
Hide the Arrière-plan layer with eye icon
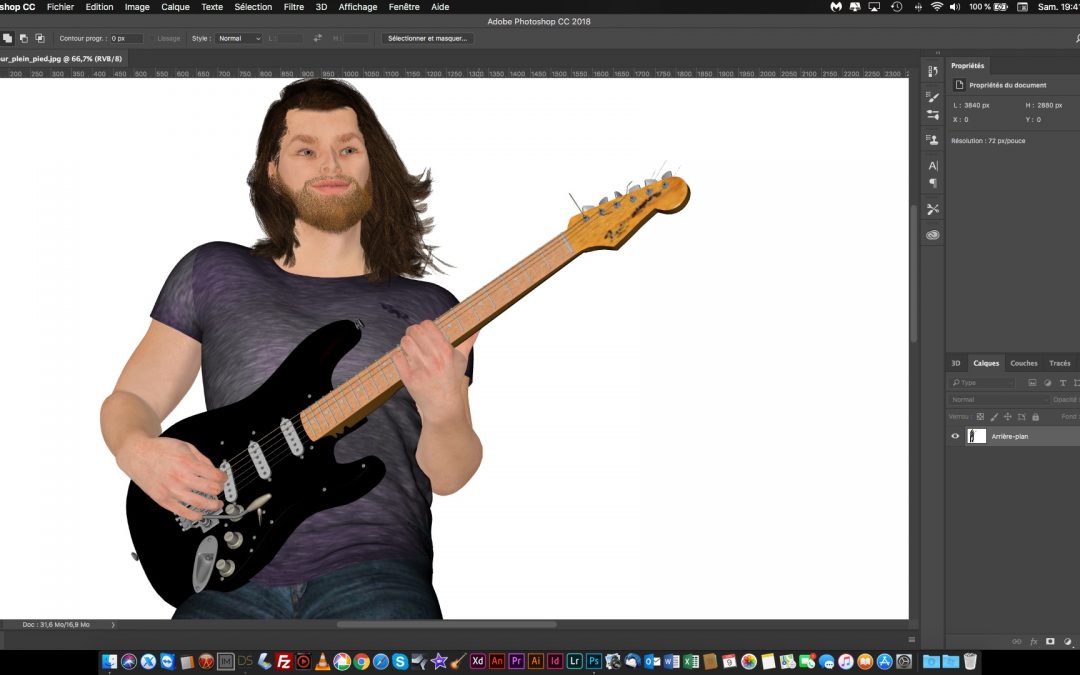955,436
